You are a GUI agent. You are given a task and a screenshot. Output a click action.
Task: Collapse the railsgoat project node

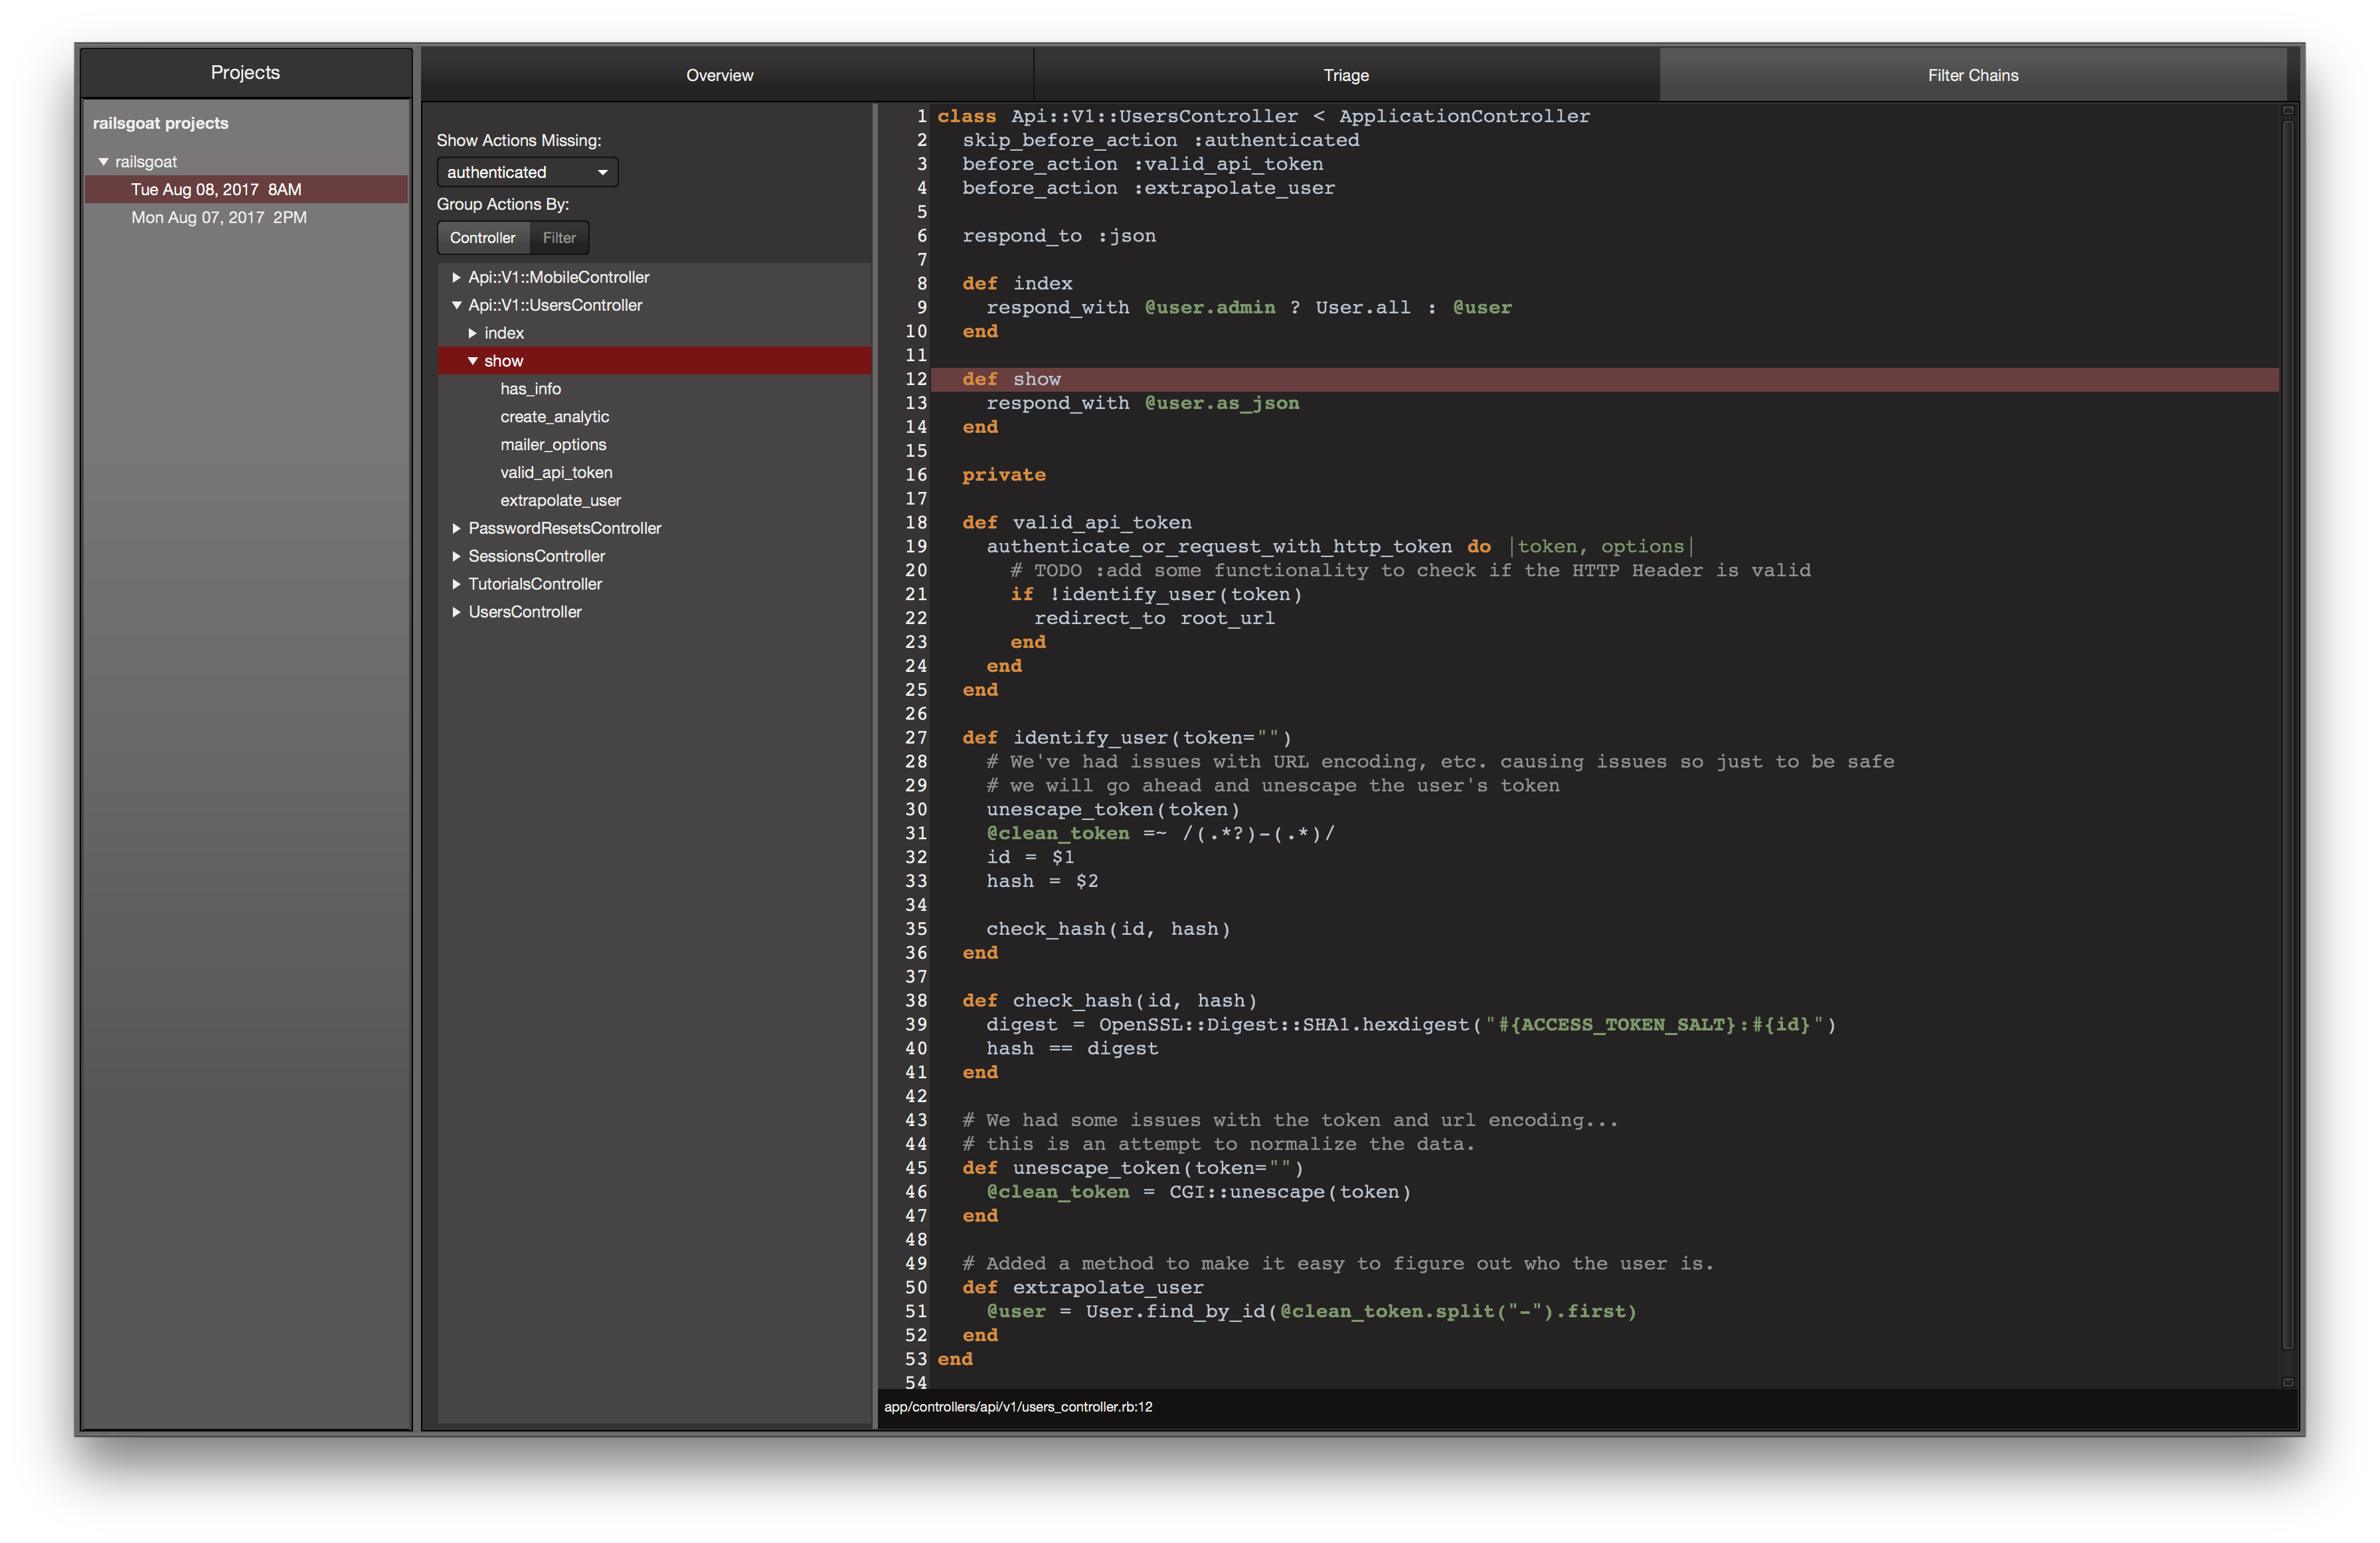[x=103, y=161]
